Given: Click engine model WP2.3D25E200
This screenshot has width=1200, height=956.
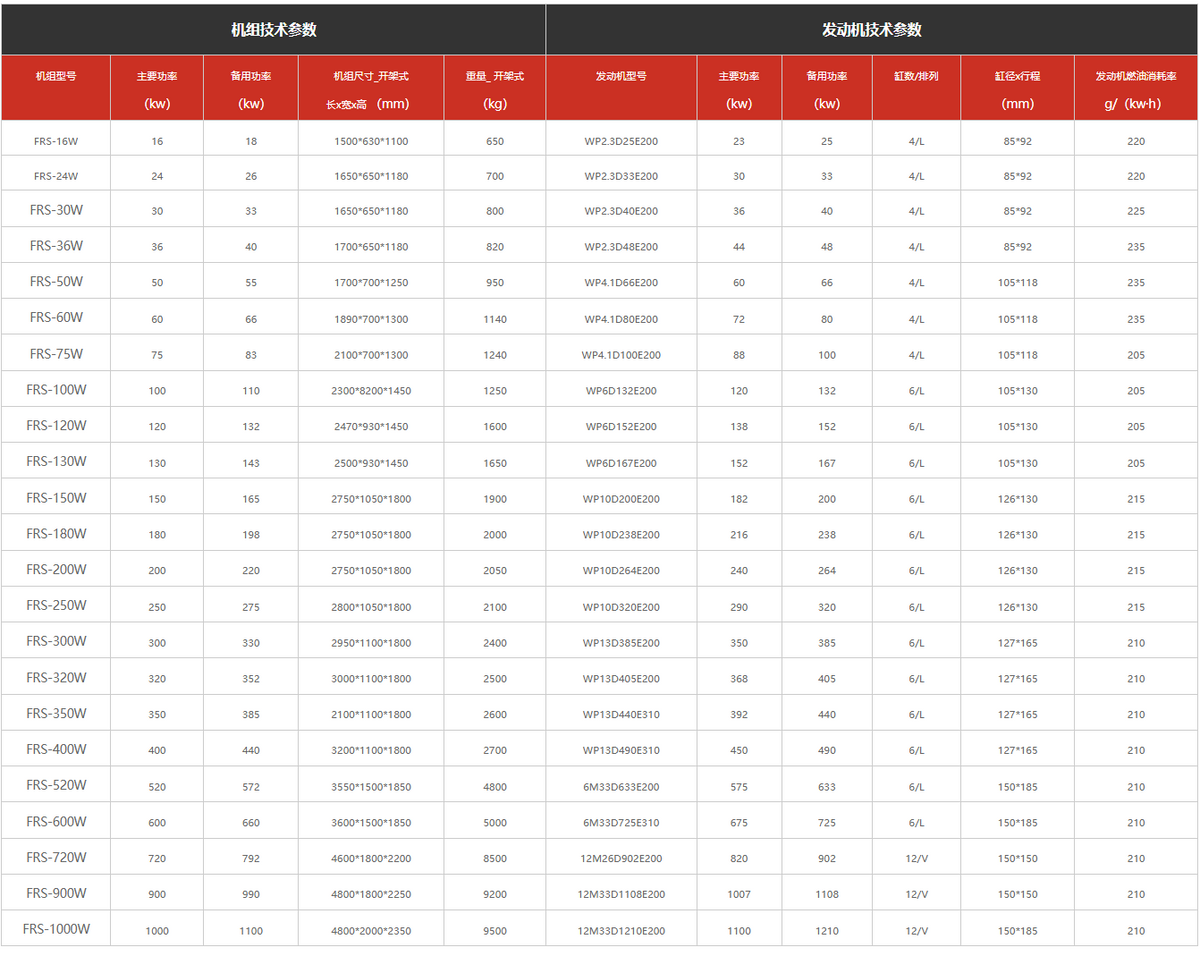Looking at the screenshot, I should click(621, 141).
